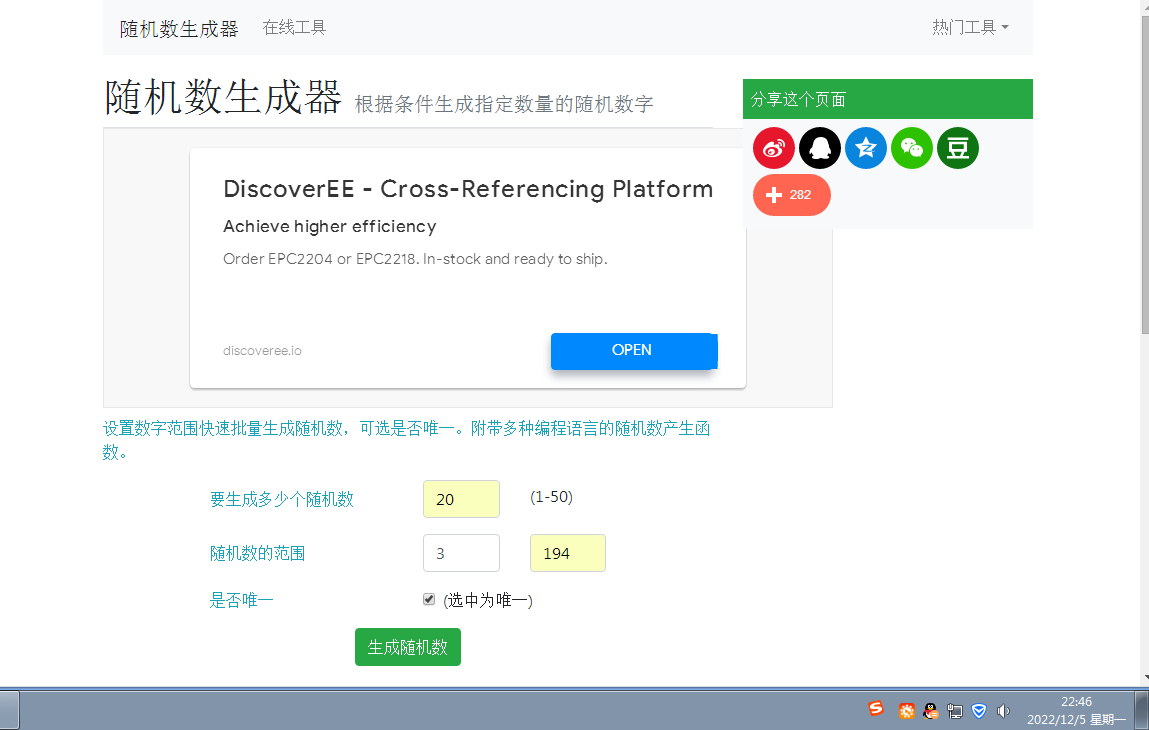Viewport: 1149px width, 730px height.
Task: Click the Show desktop button at taskbar edge
Action: click(x=1142, y=710)
